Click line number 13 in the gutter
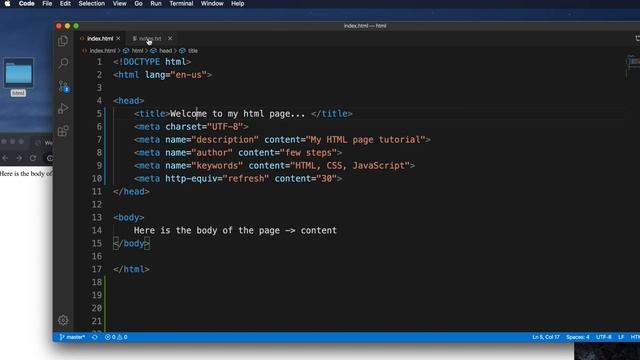 click(x=97, y=217)
